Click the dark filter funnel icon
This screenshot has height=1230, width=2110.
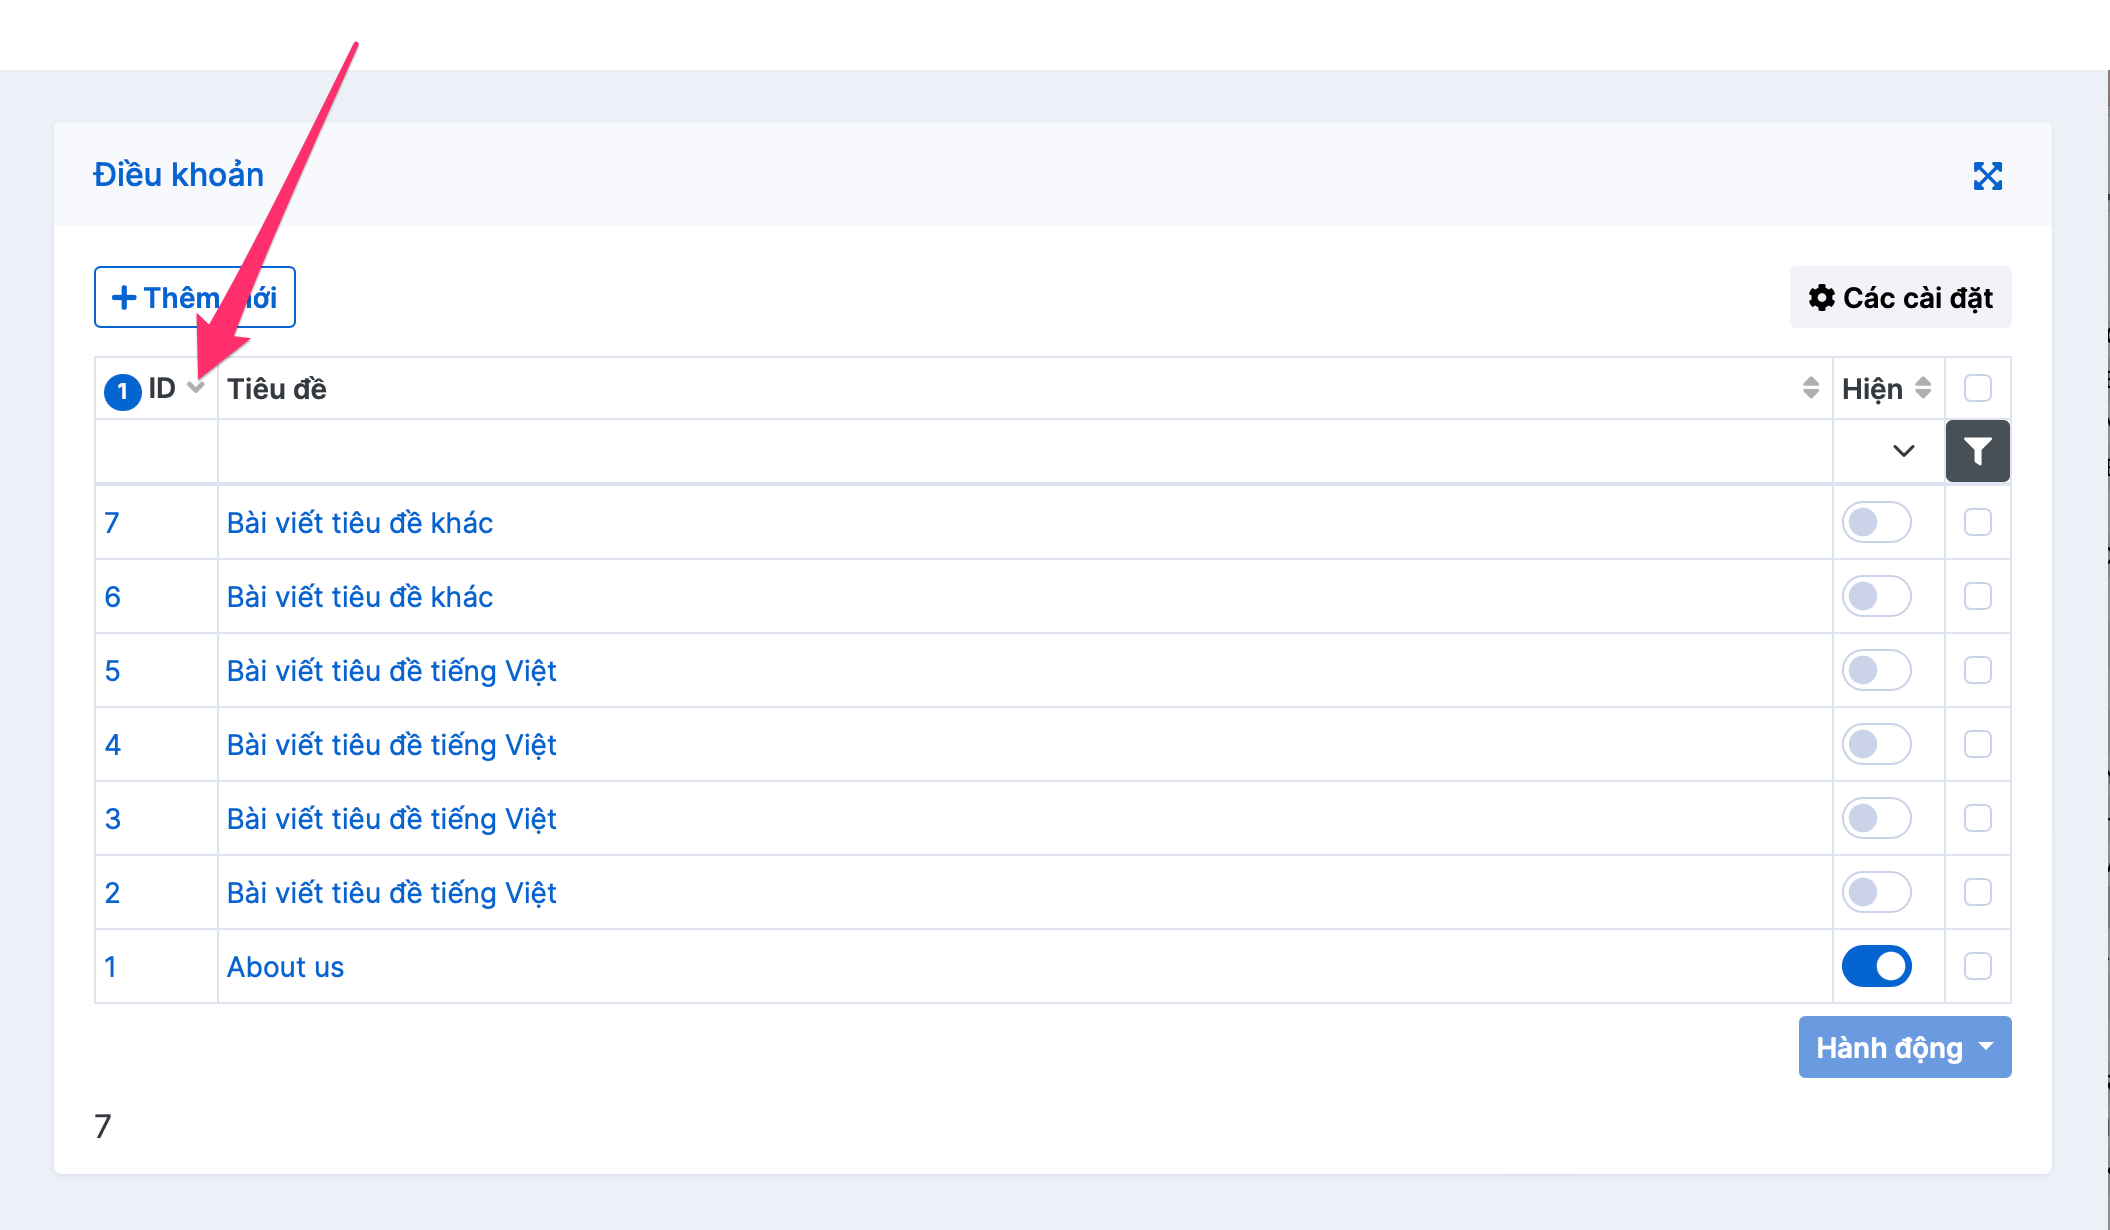tap(1977, 451)
